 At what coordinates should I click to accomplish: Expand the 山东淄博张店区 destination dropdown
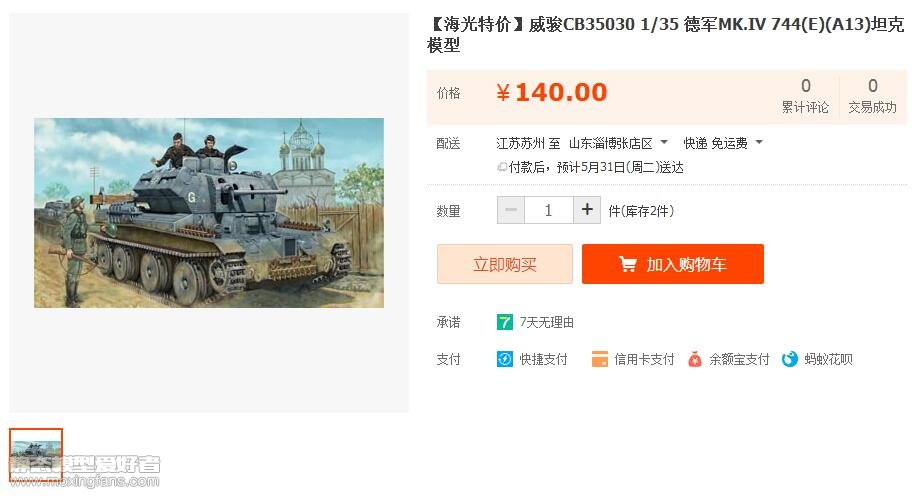pyautogui.click(x=664, y=142)
